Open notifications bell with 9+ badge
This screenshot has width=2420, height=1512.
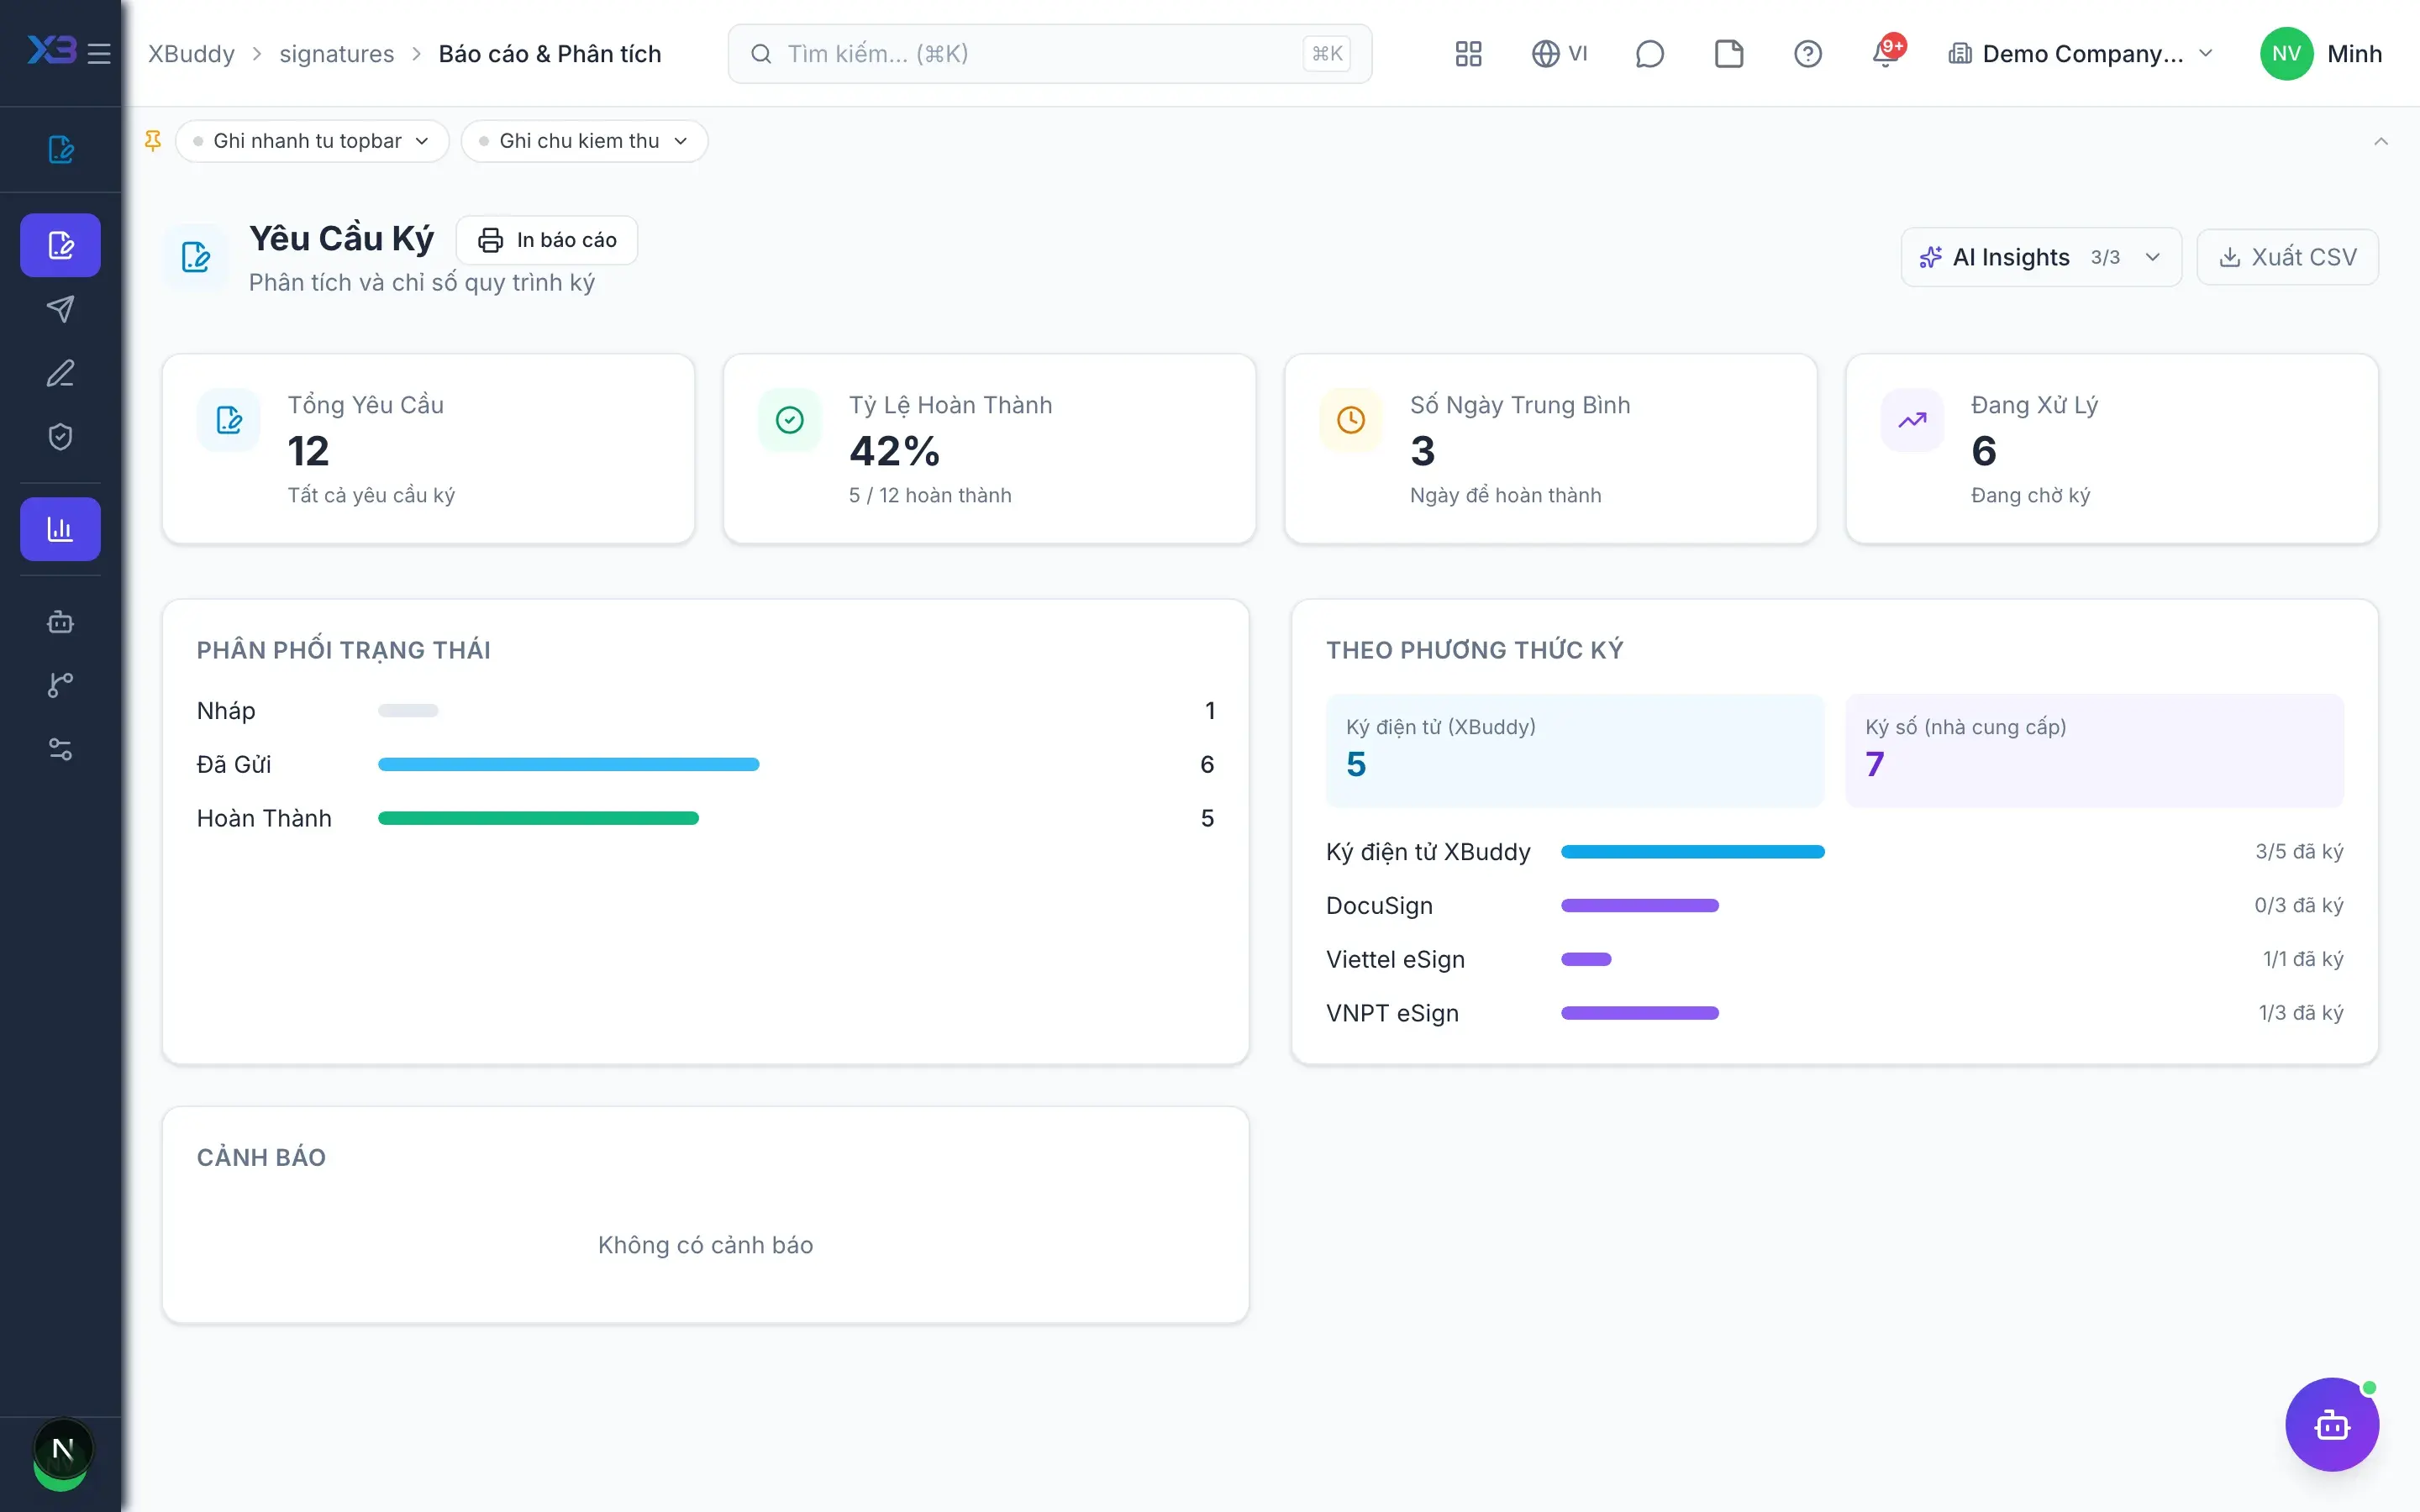(x=1887, y=52)
